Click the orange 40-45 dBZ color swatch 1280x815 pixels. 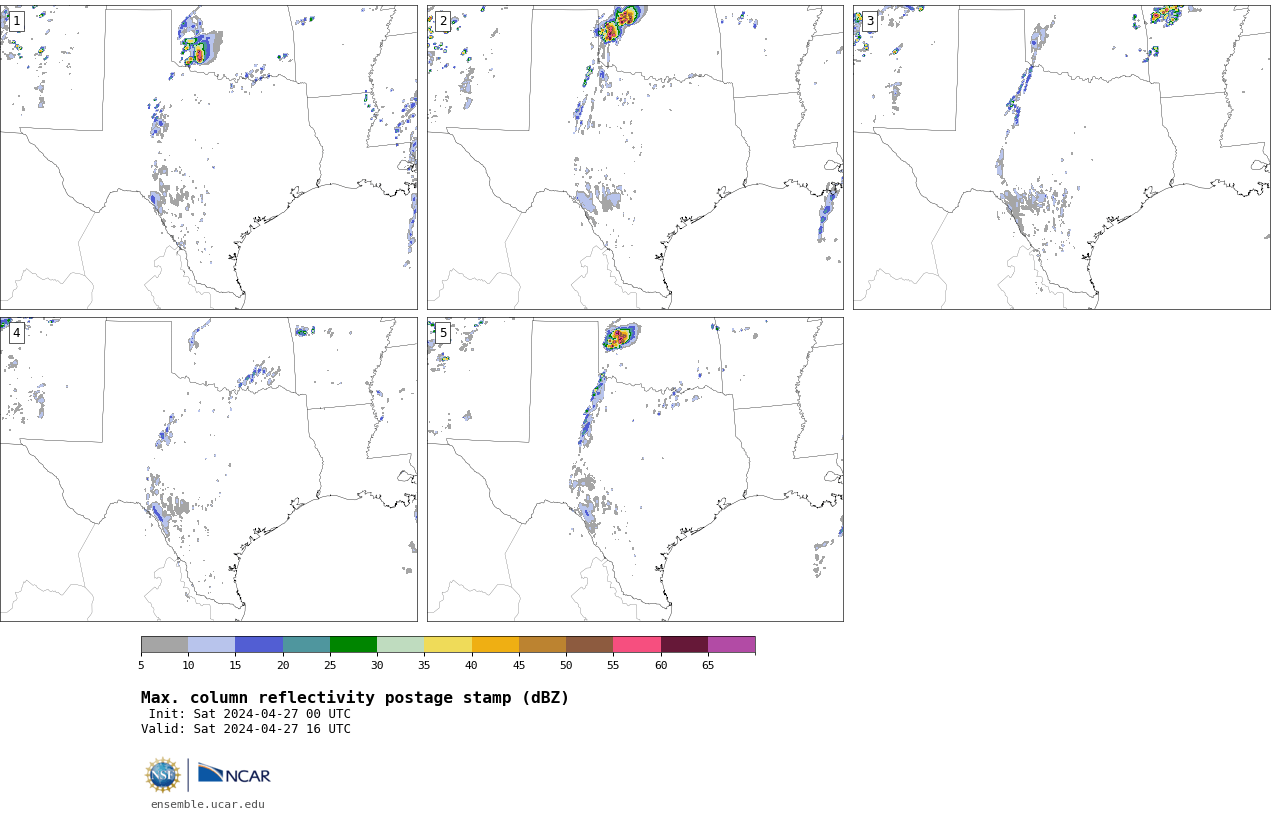pos(495,644)
